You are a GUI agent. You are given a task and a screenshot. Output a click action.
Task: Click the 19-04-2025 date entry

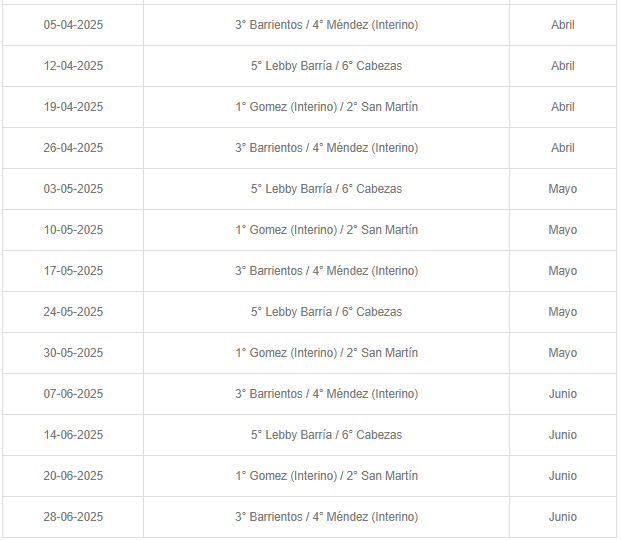(x=73, y=107)
